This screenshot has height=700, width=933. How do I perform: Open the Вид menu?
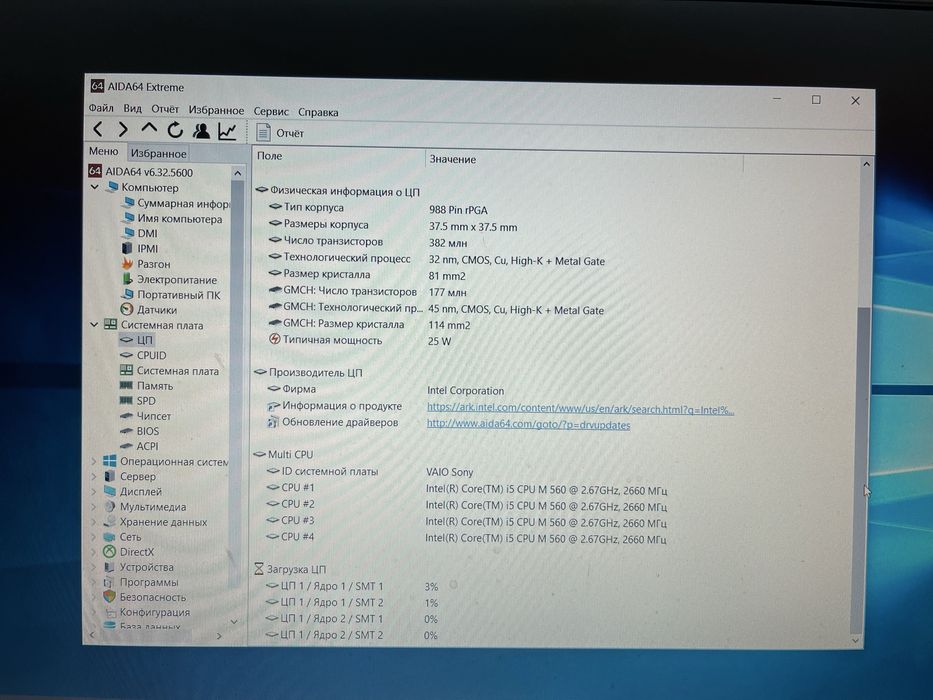point(132,108)
